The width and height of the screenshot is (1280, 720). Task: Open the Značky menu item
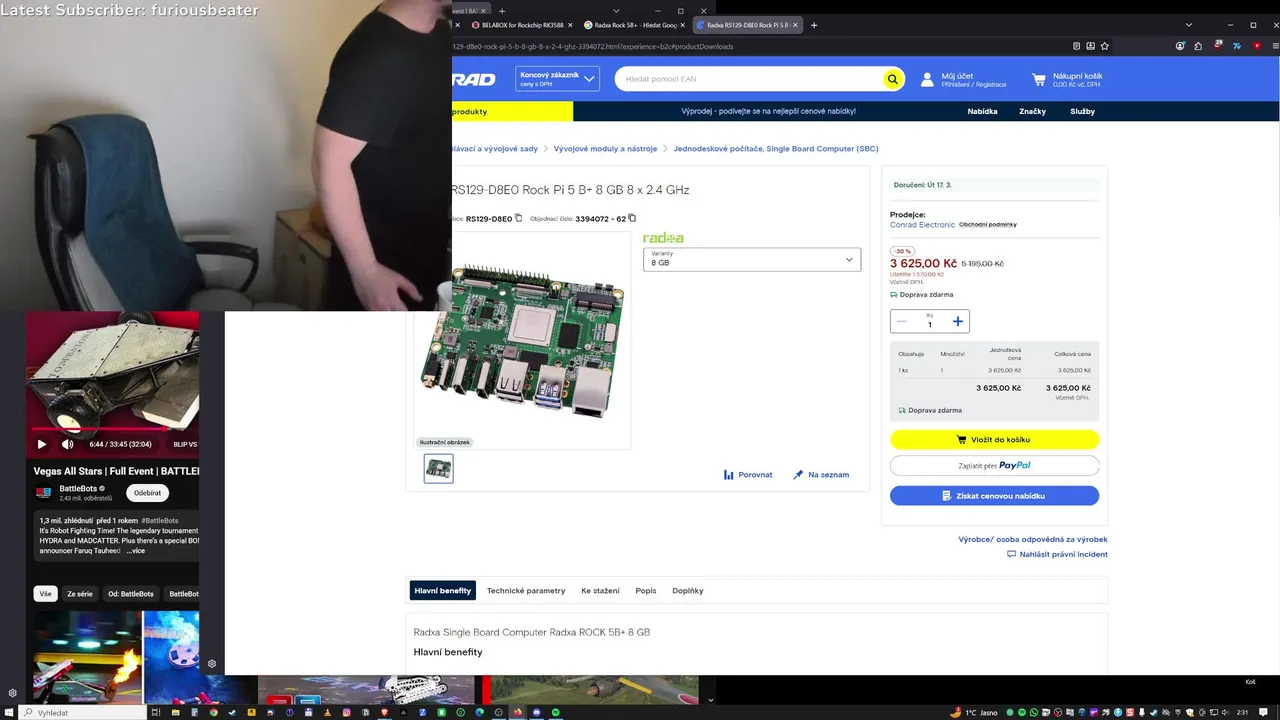(x=1032, y=111)
